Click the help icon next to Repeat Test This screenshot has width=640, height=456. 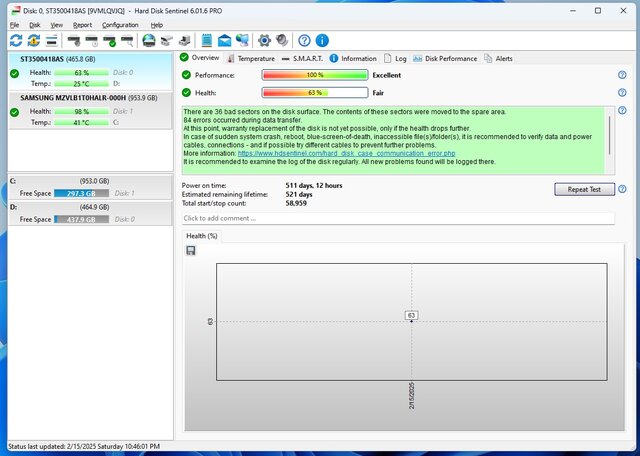(622, 189)
